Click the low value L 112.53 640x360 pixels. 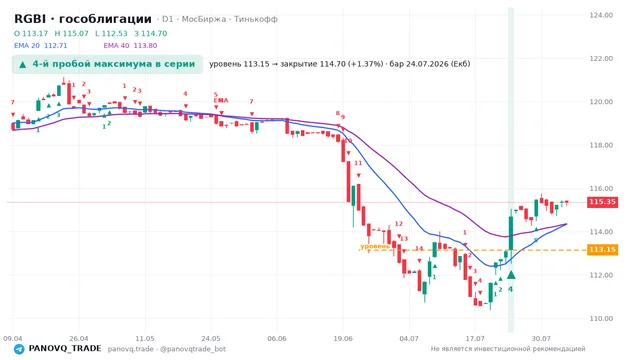coord(111,33)
